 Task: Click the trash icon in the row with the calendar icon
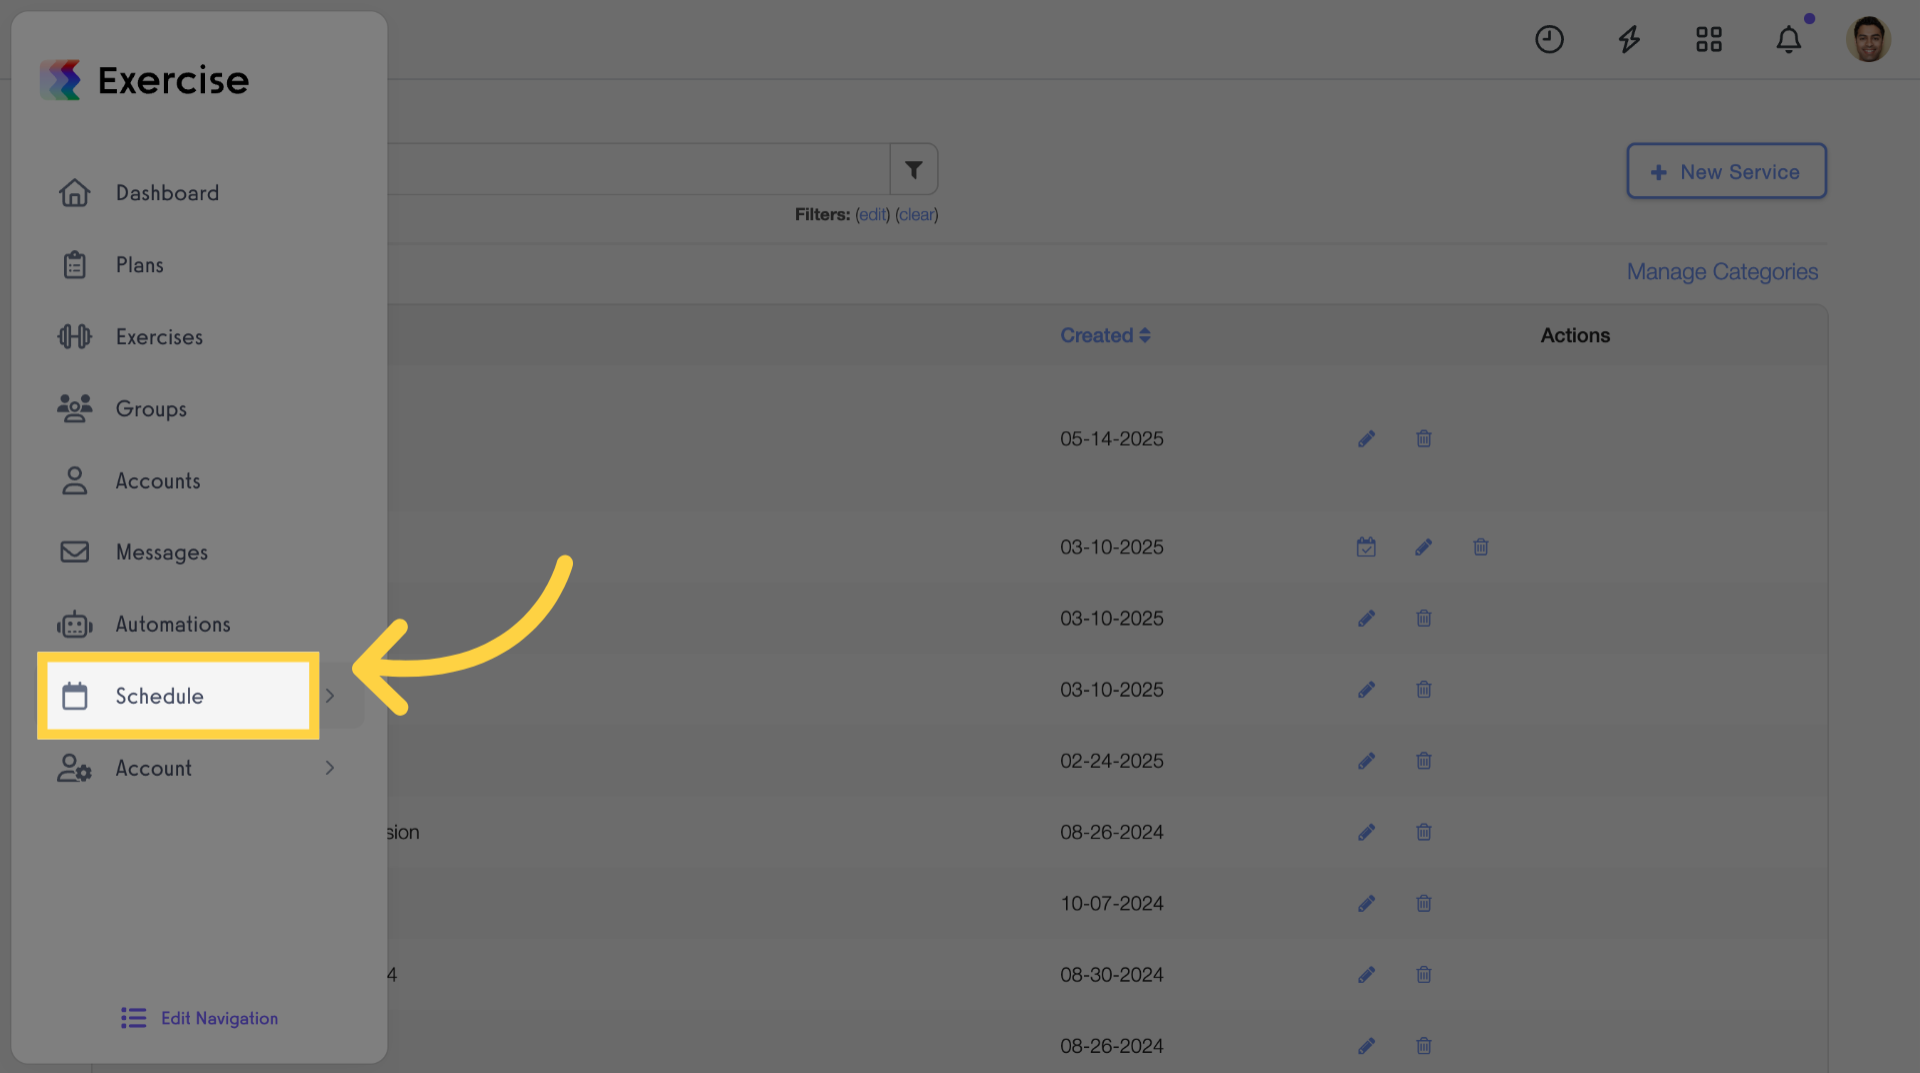[x=1481, y=547]
